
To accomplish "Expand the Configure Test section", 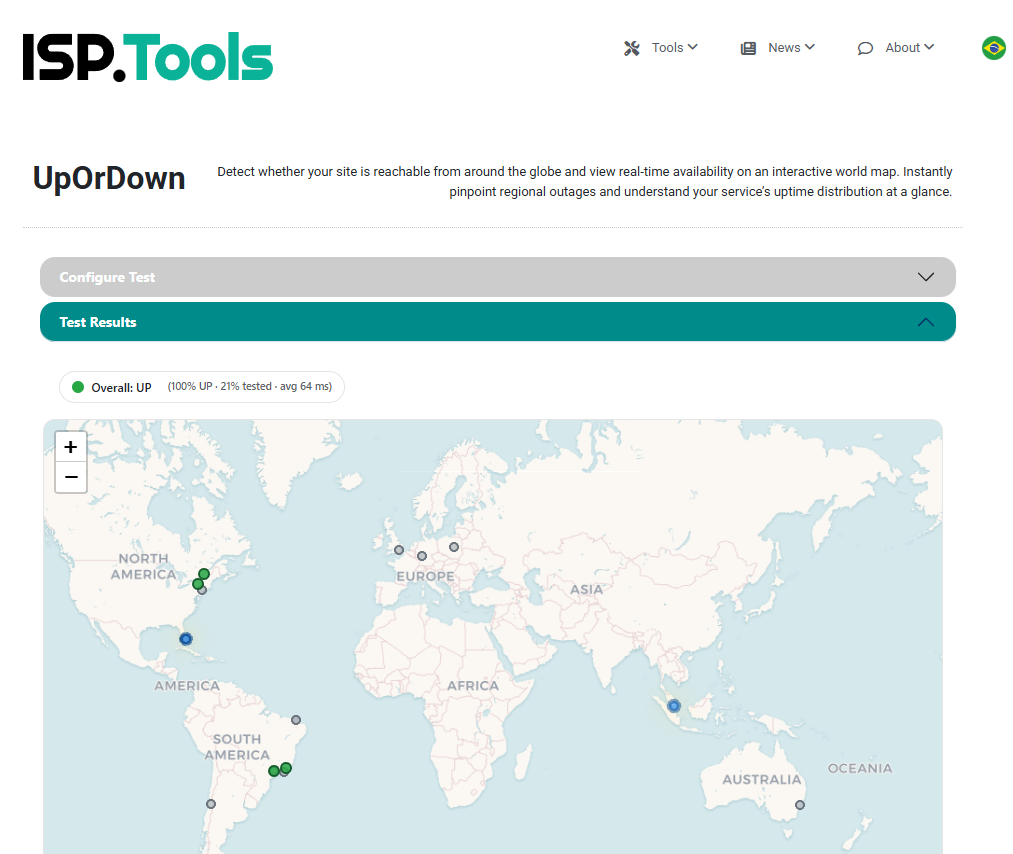I will point(497,277).
